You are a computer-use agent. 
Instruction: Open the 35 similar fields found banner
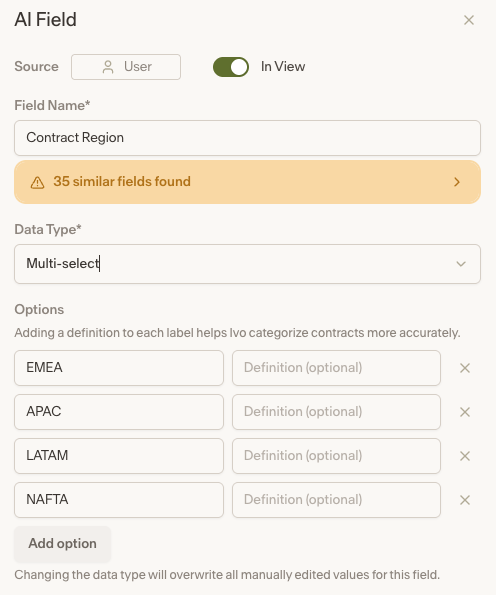(x=247, y=182)
